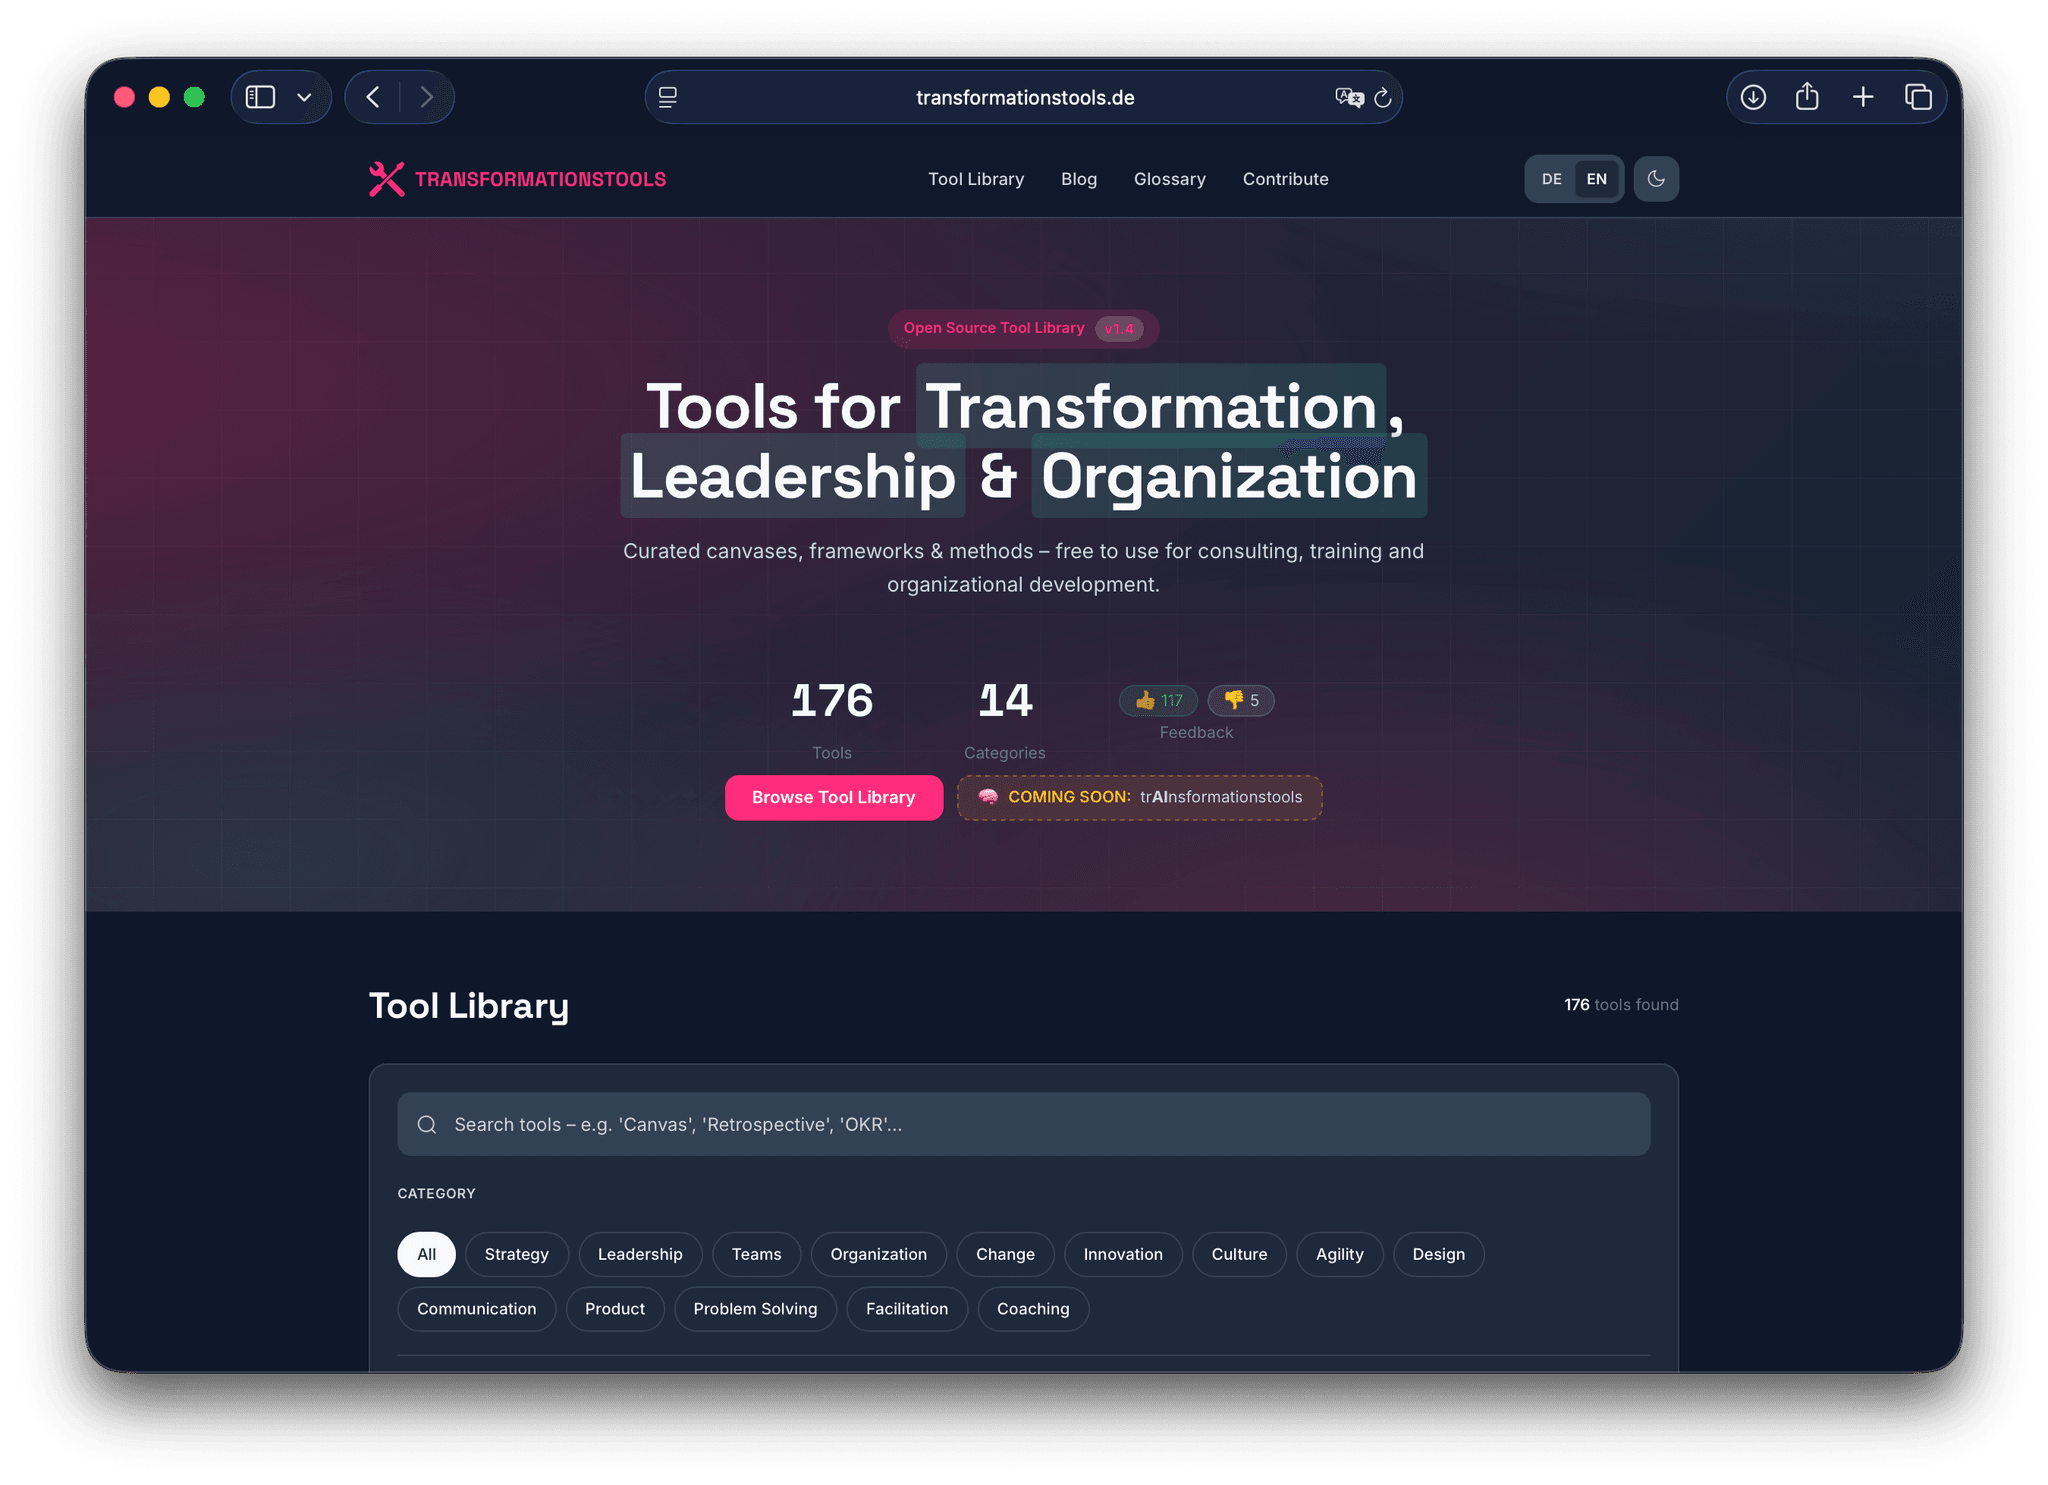Minimize window with yellow traffic light
2048x1485 pixels.
coord(159,97)
